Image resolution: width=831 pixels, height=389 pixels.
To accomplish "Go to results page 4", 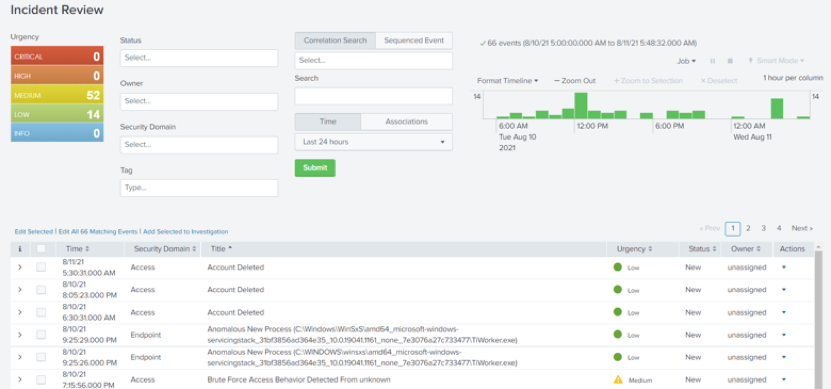I will [x=779, y=228].
